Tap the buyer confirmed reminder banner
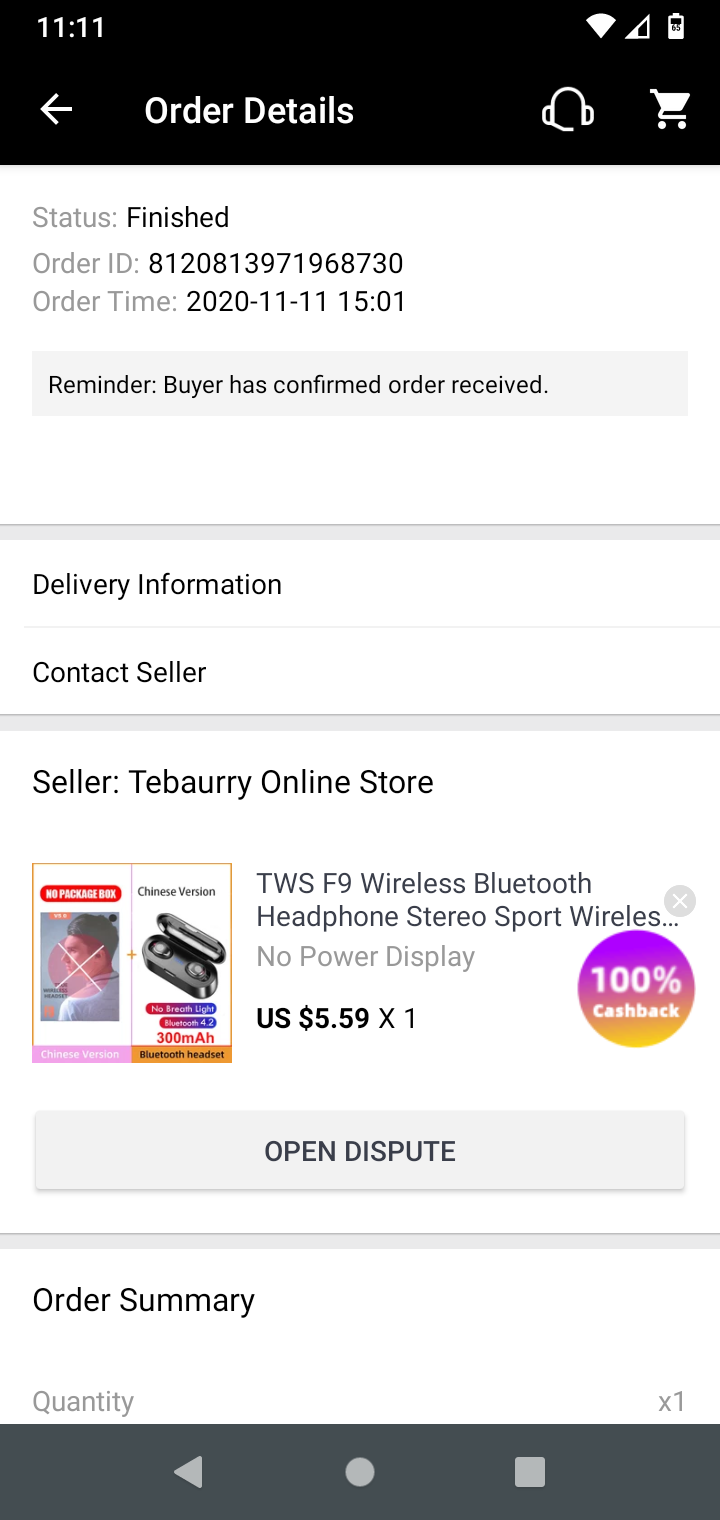The width and height of the screenshot is (720, 1520). (360, 384)
